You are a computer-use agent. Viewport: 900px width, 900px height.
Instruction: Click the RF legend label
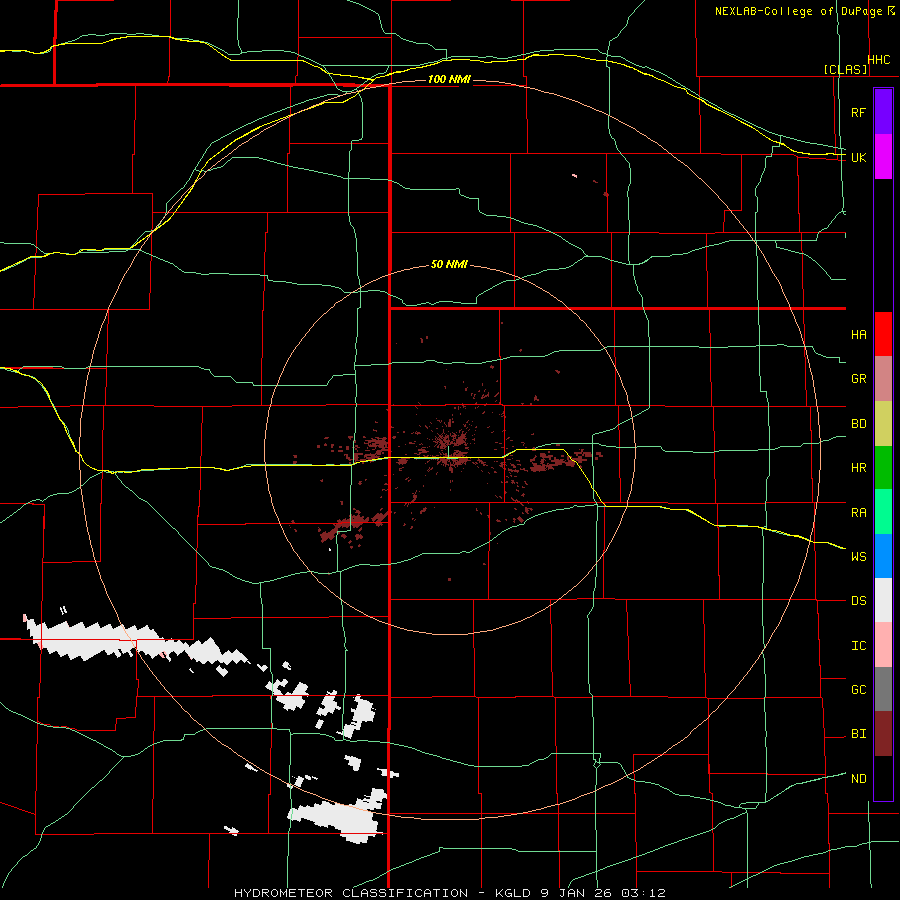[x=858, y=112]
